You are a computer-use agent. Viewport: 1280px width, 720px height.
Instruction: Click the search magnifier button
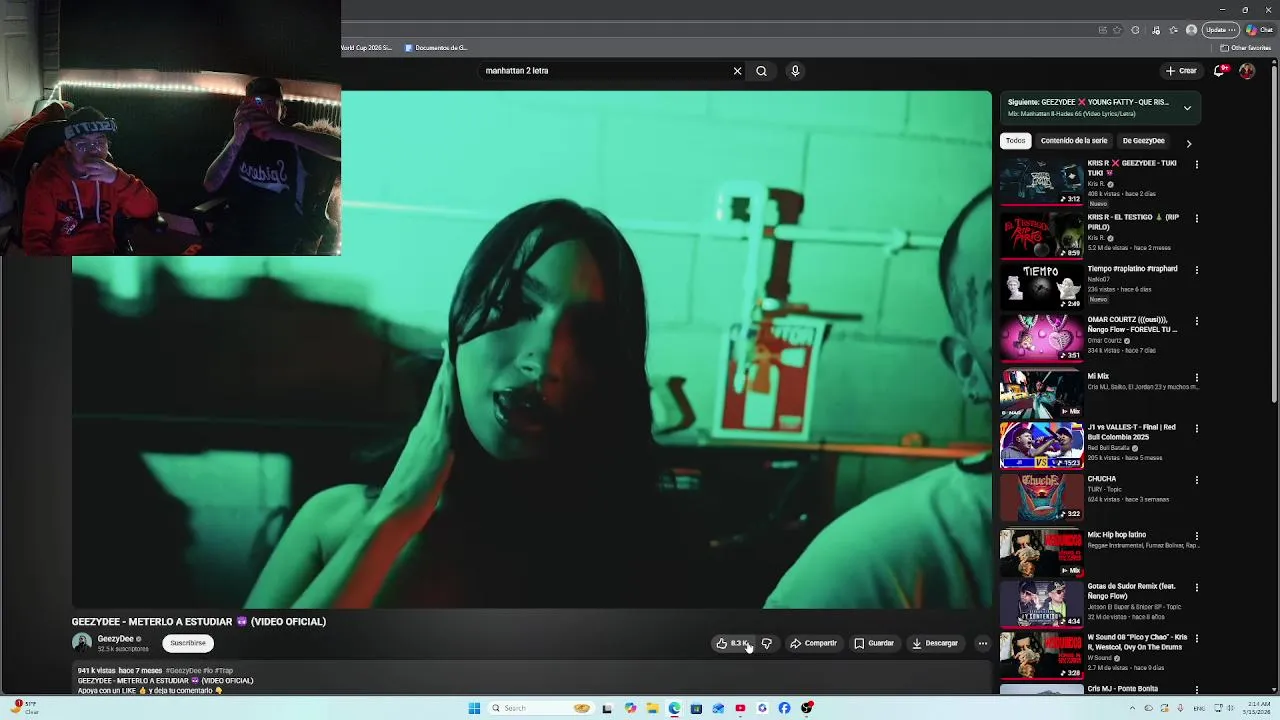click(x=761, y=71)
